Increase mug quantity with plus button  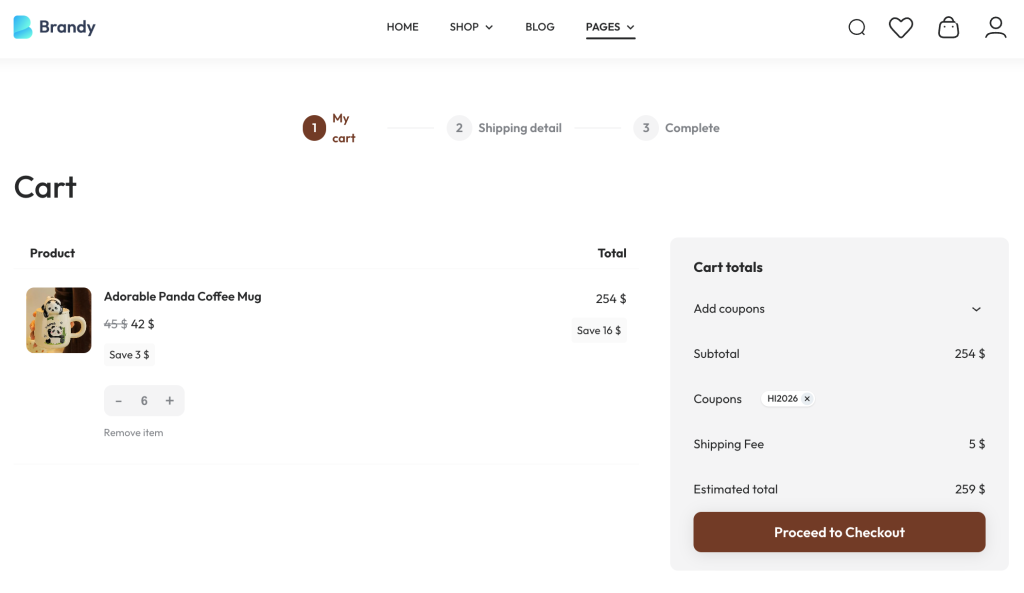coord(170,401)
